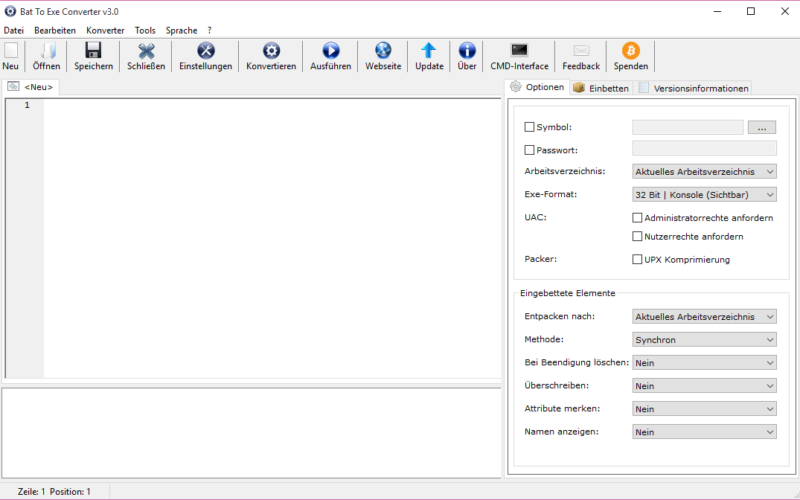
Task: Click inside the Symbol path field
Action: [x=688, y=127]
